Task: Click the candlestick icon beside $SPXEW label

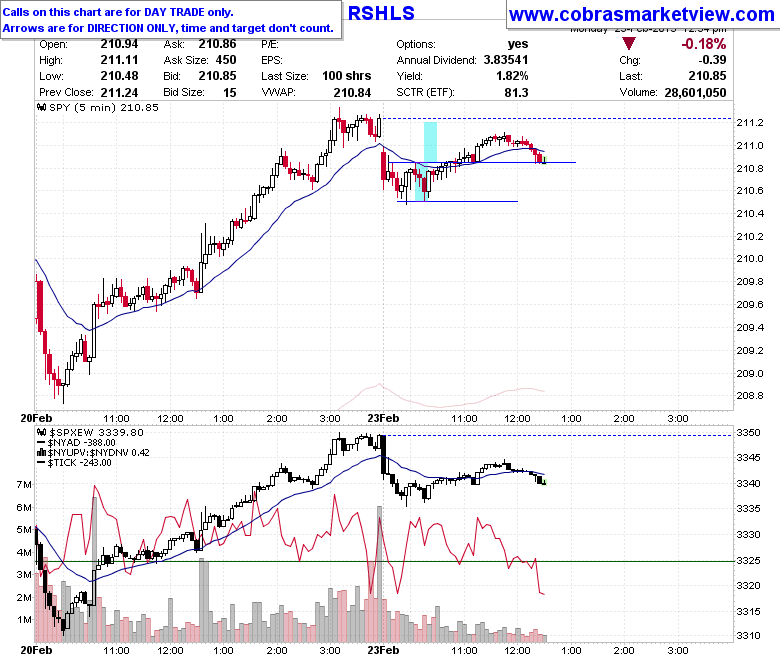Action: pos(42,432)
